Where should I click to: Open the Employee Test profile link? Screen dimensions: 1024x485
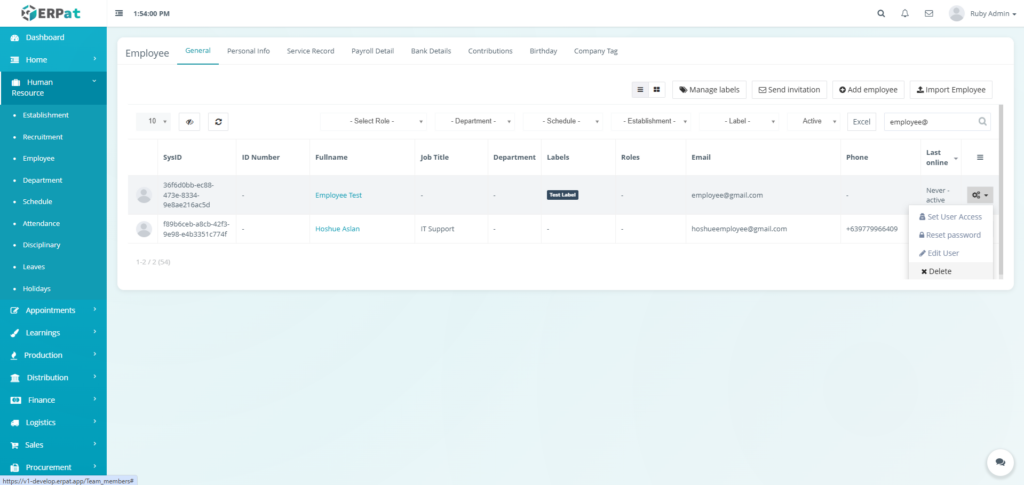[x=338, y=195]
